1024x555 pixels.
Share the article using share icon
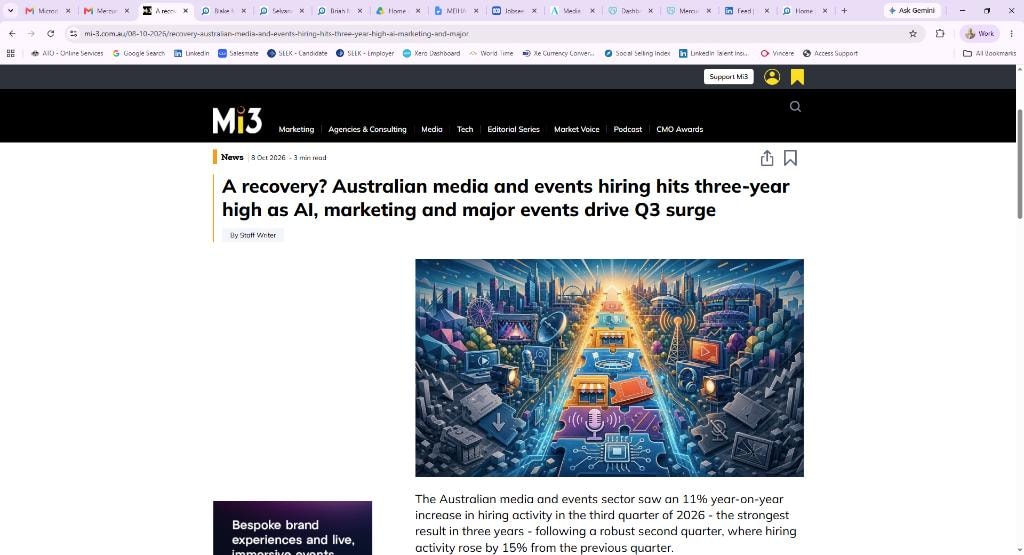point(767,158)
